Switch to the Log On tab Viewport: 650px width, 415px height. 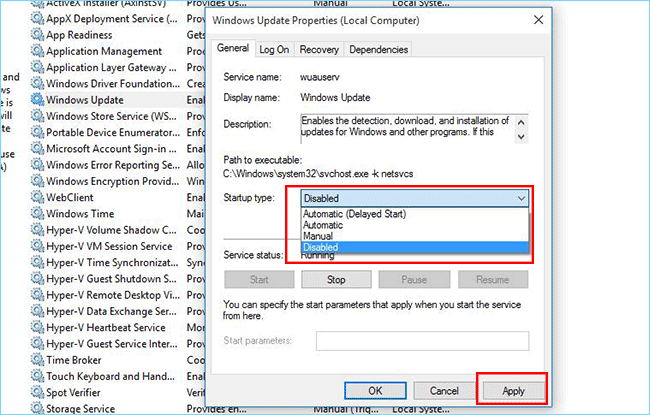[x=274, y=49]
